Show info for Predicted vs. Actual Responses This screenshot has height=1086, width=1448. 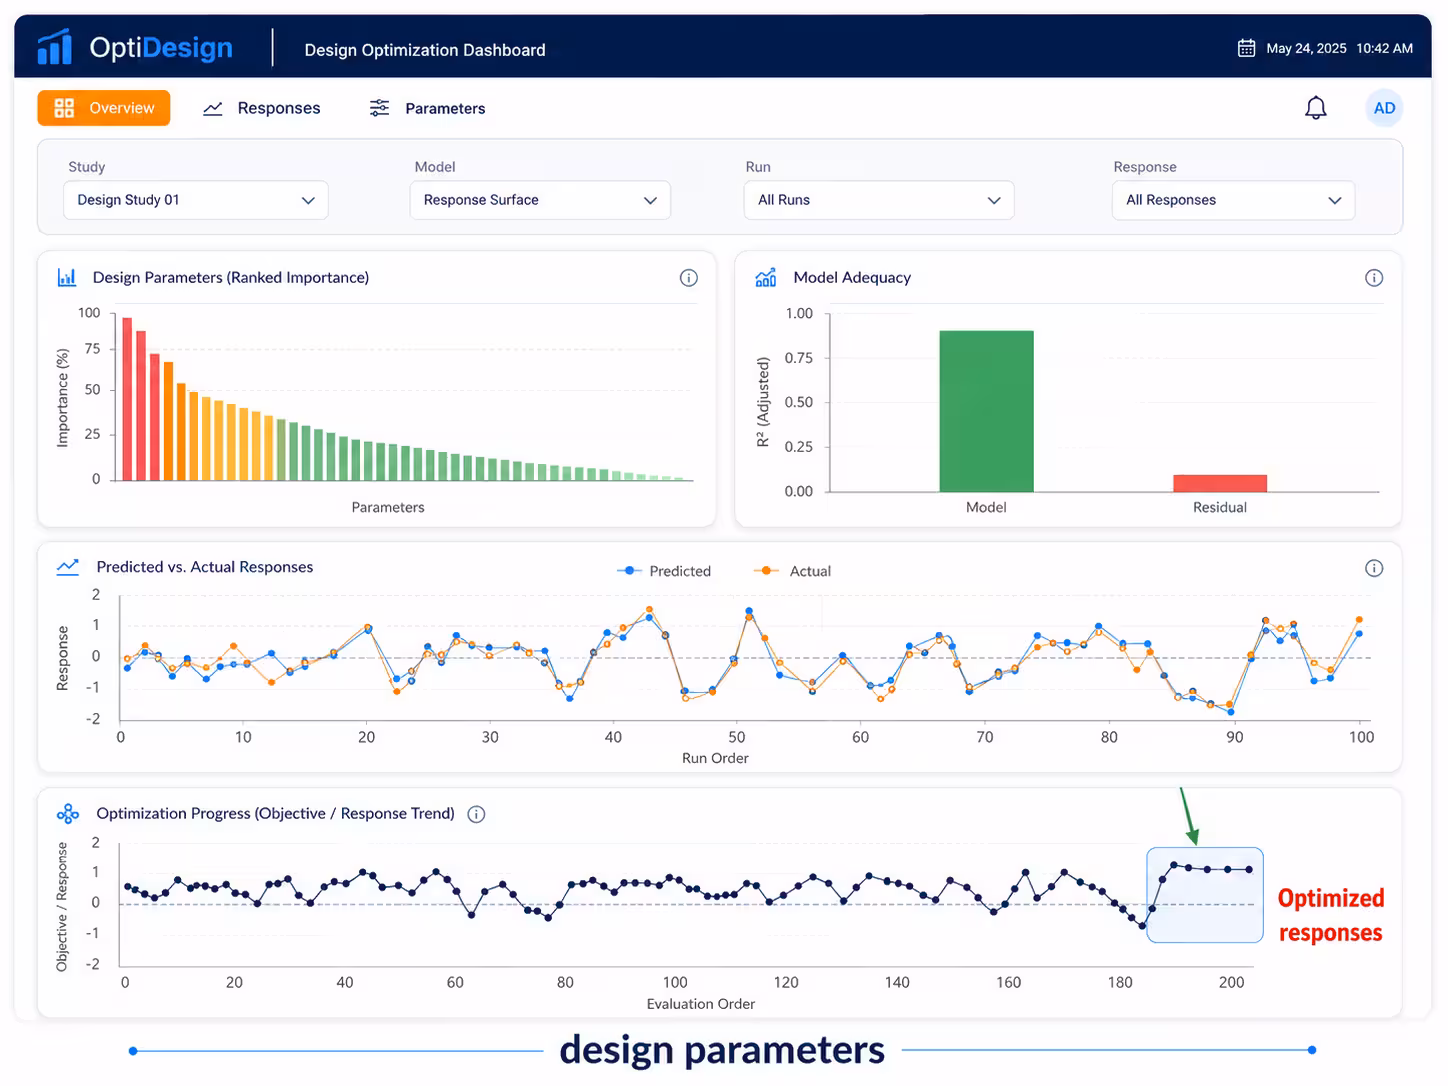(x=1374, y=568)
